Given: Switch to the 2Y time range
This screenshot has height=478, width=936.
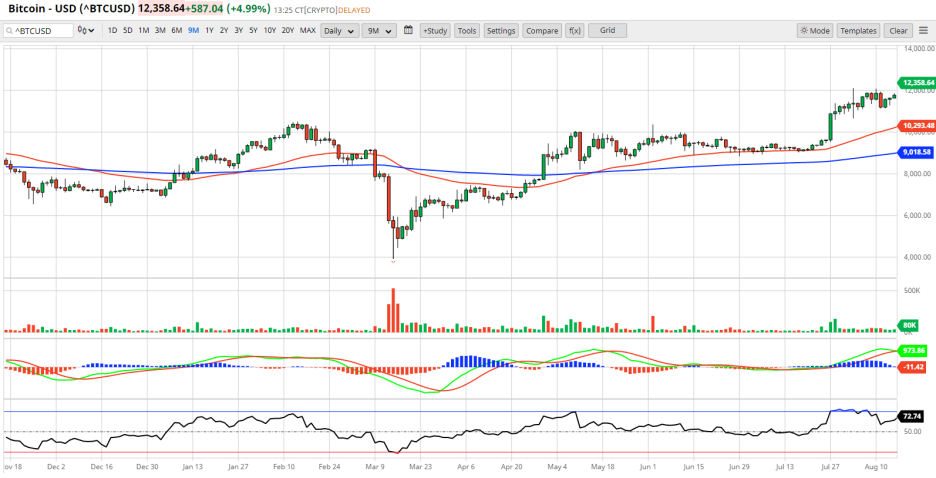Looking at the screenshot, I should tap(224, 30).
